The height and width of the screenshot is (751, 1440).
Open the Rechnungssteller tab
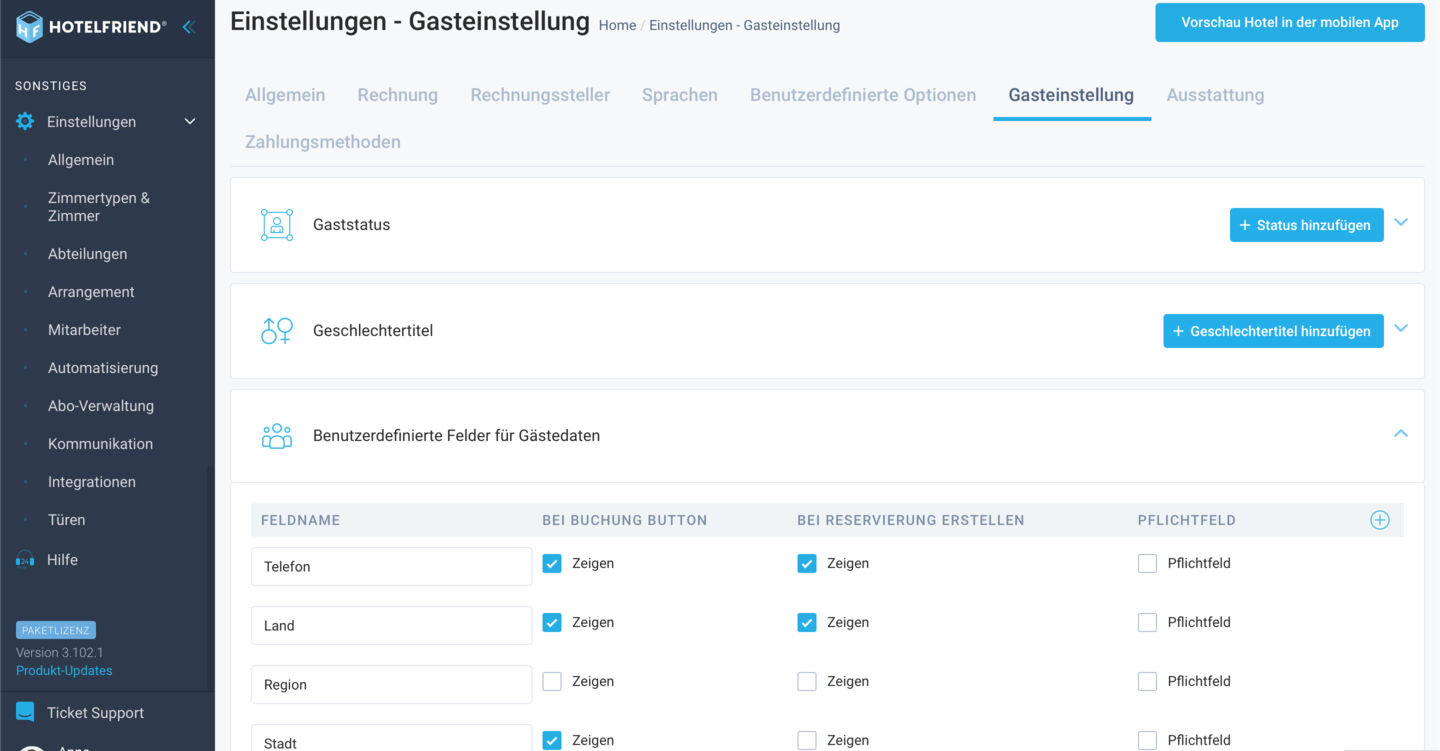540,95
